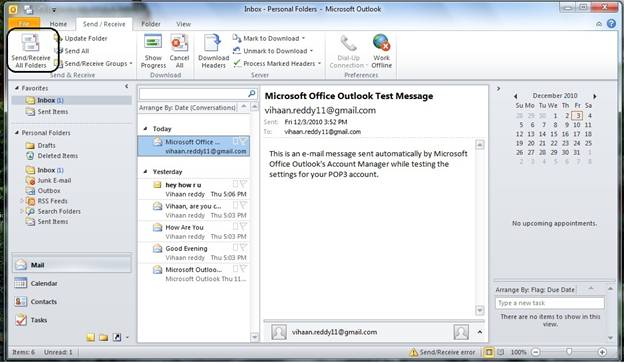The image size is (624, 363).
Task: Collapse the Personal Folders tree
Action: pos(17,133)
